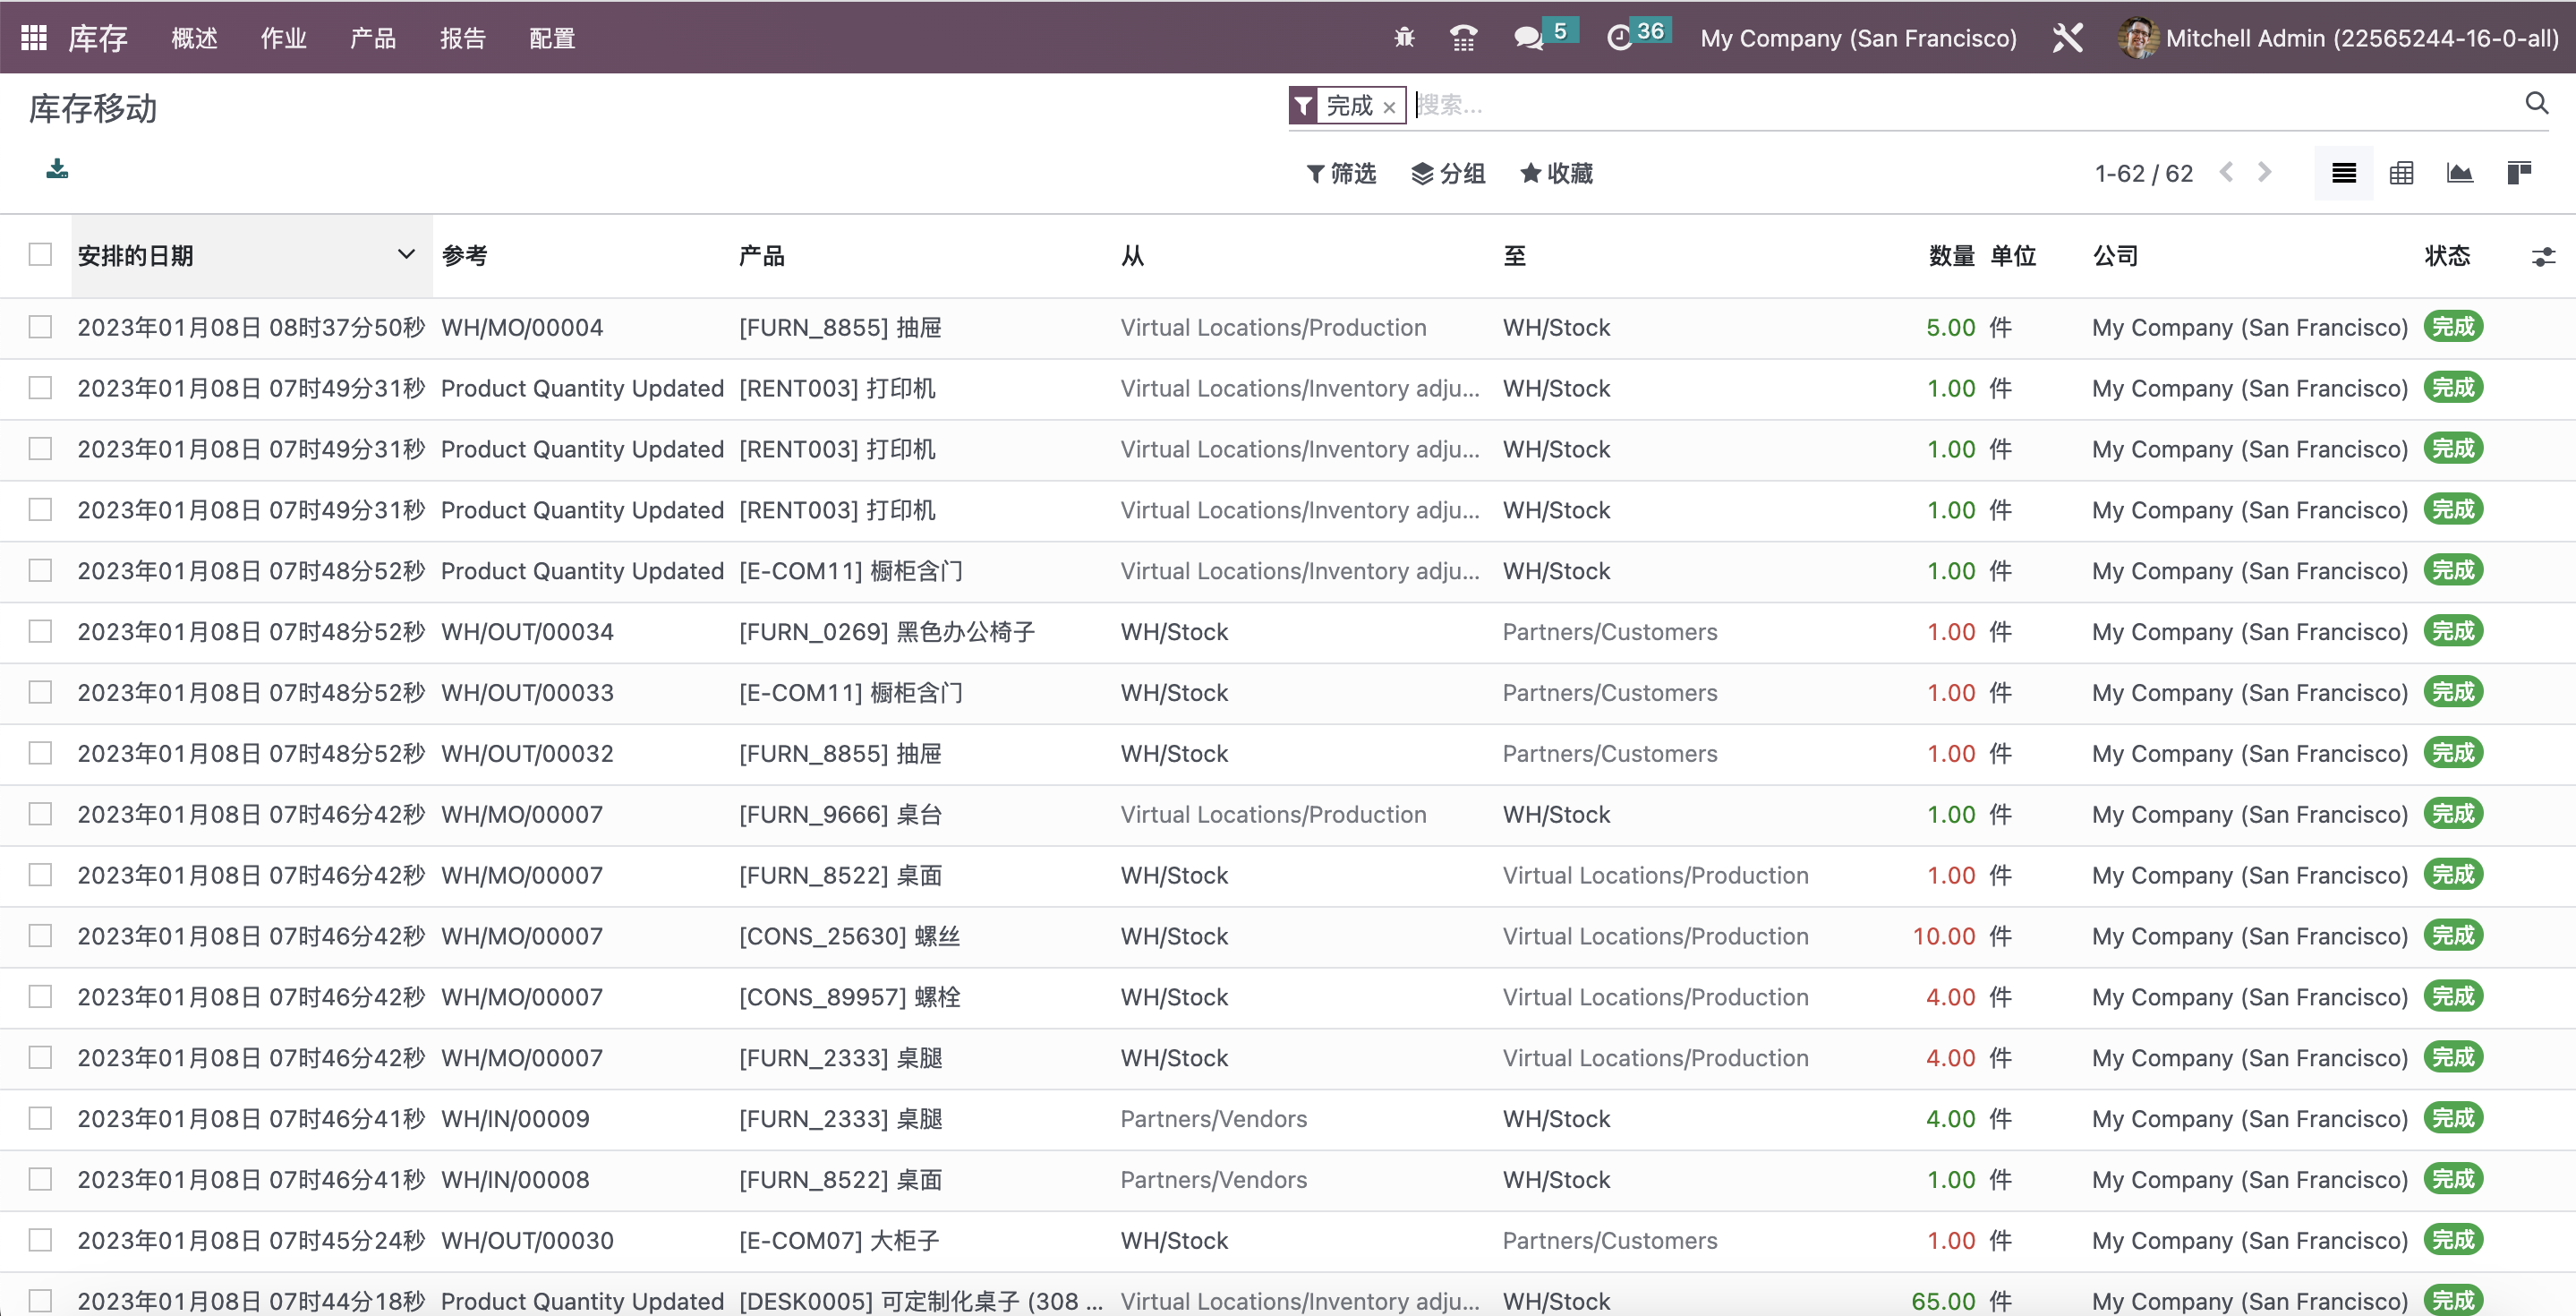The height and width of the screenshot is (1316, 2576).
Task: Open the 分组 group-by dropdown
Action: (x=1448, y=174)
